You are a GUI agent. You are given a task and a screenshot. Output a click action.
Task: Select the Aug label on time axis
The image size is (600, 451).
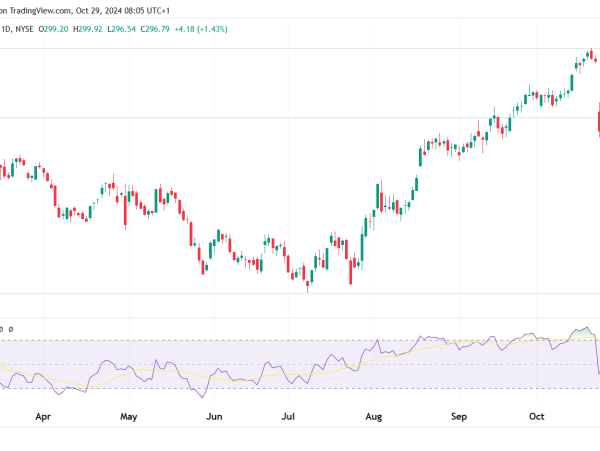pyautogui.click(x=373, y=417)
